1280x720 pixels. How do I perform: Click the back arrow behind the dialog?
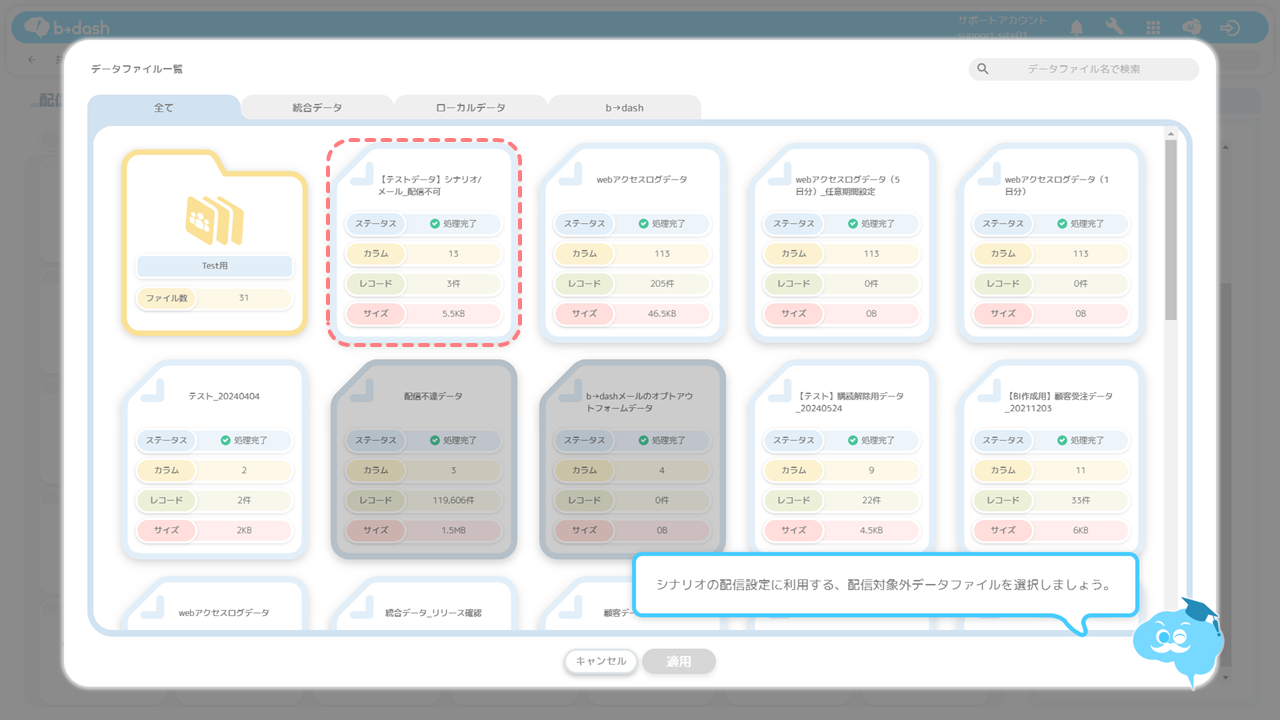[32, 59]
